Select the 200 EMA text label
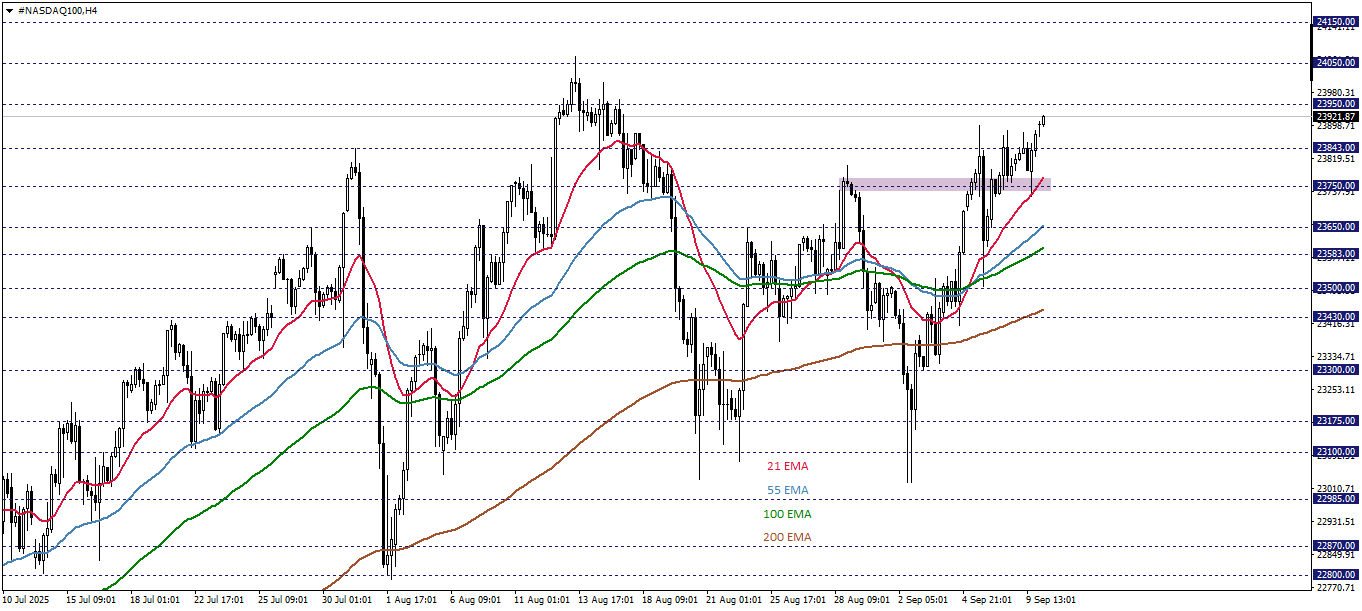Screen dimensions: 1362x611 (788, 537)
